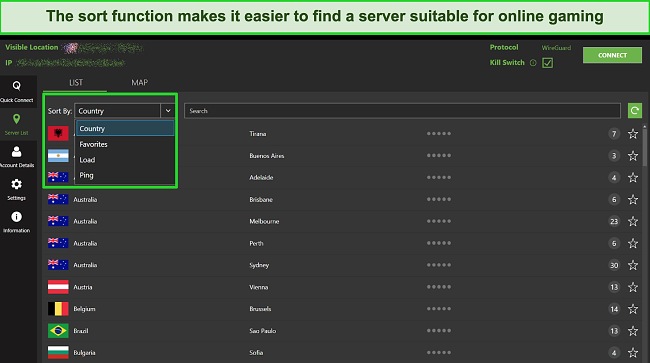Favorite the Sofia server star
The width and height of the screenshot is (650, 363).
tap(633, 353)
